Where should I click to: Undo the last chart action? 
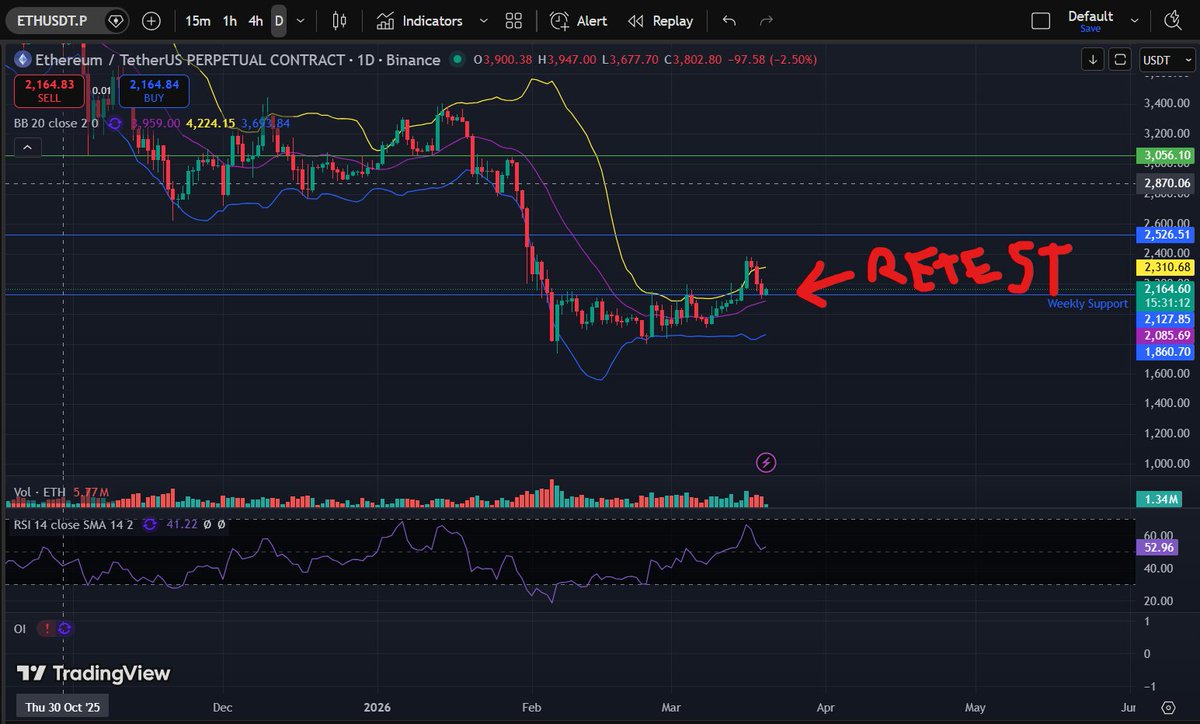[x=729, y=21]
